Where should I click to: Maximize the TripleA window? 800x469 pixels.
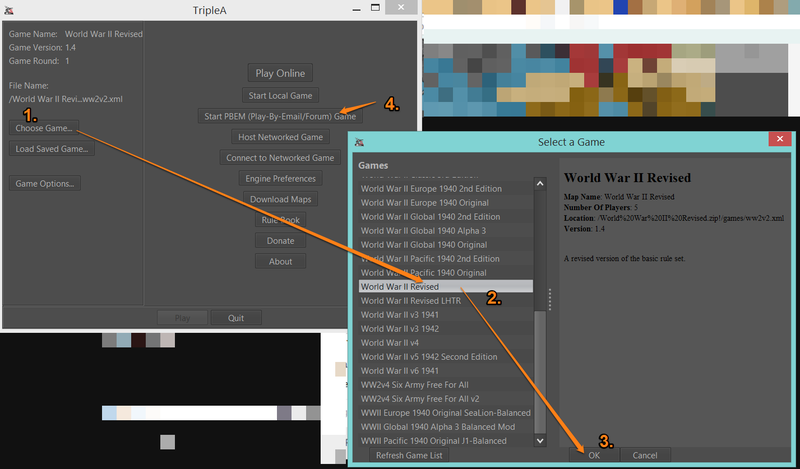[x=375, y=8]
